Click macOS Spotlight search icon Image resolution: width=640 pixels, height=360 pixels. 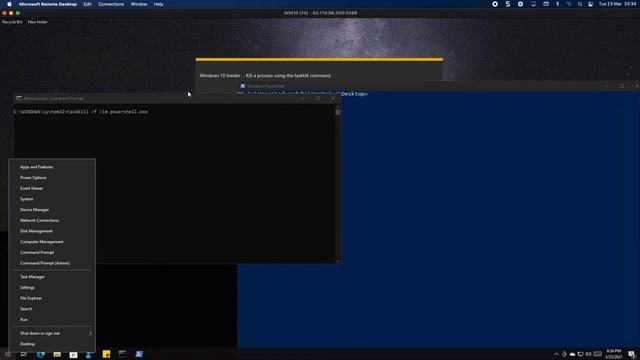click(x=580, y=4)
